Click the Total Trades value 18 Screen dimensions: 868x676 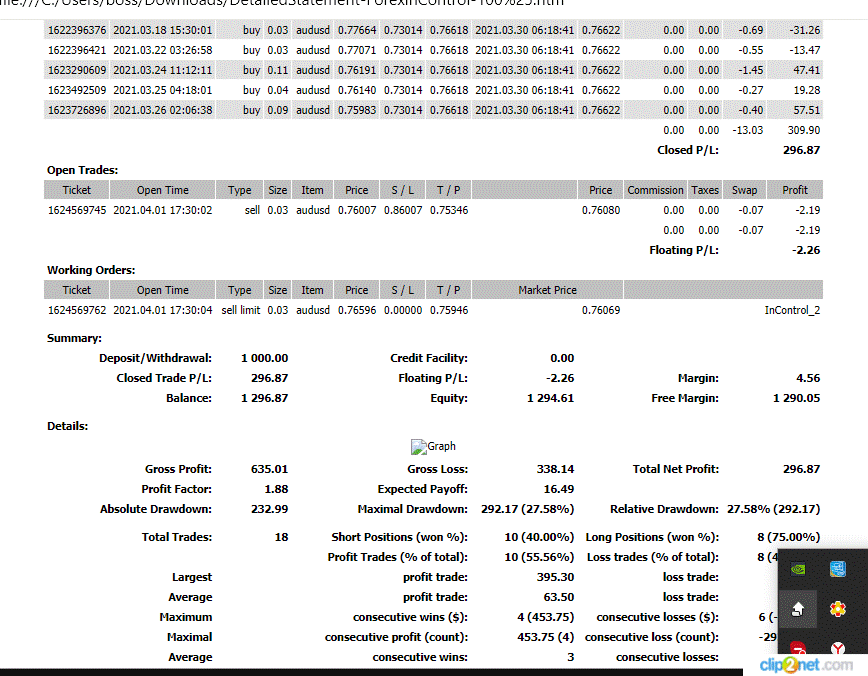pos(281,537)
